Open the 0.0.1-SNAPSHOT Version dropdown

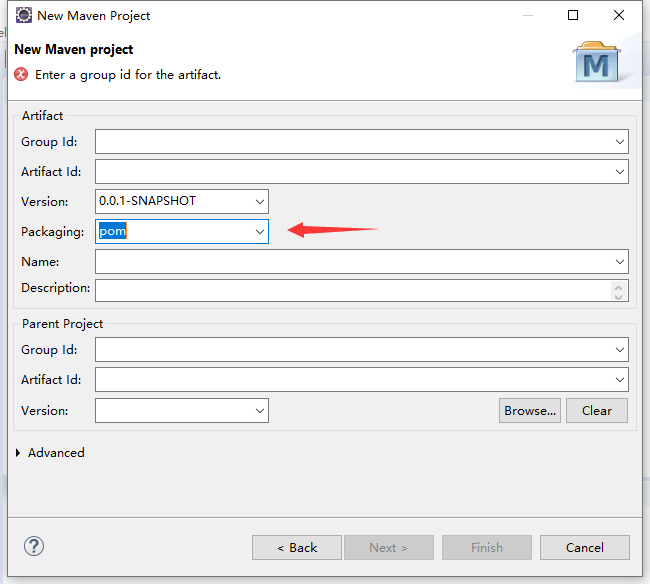260,202
